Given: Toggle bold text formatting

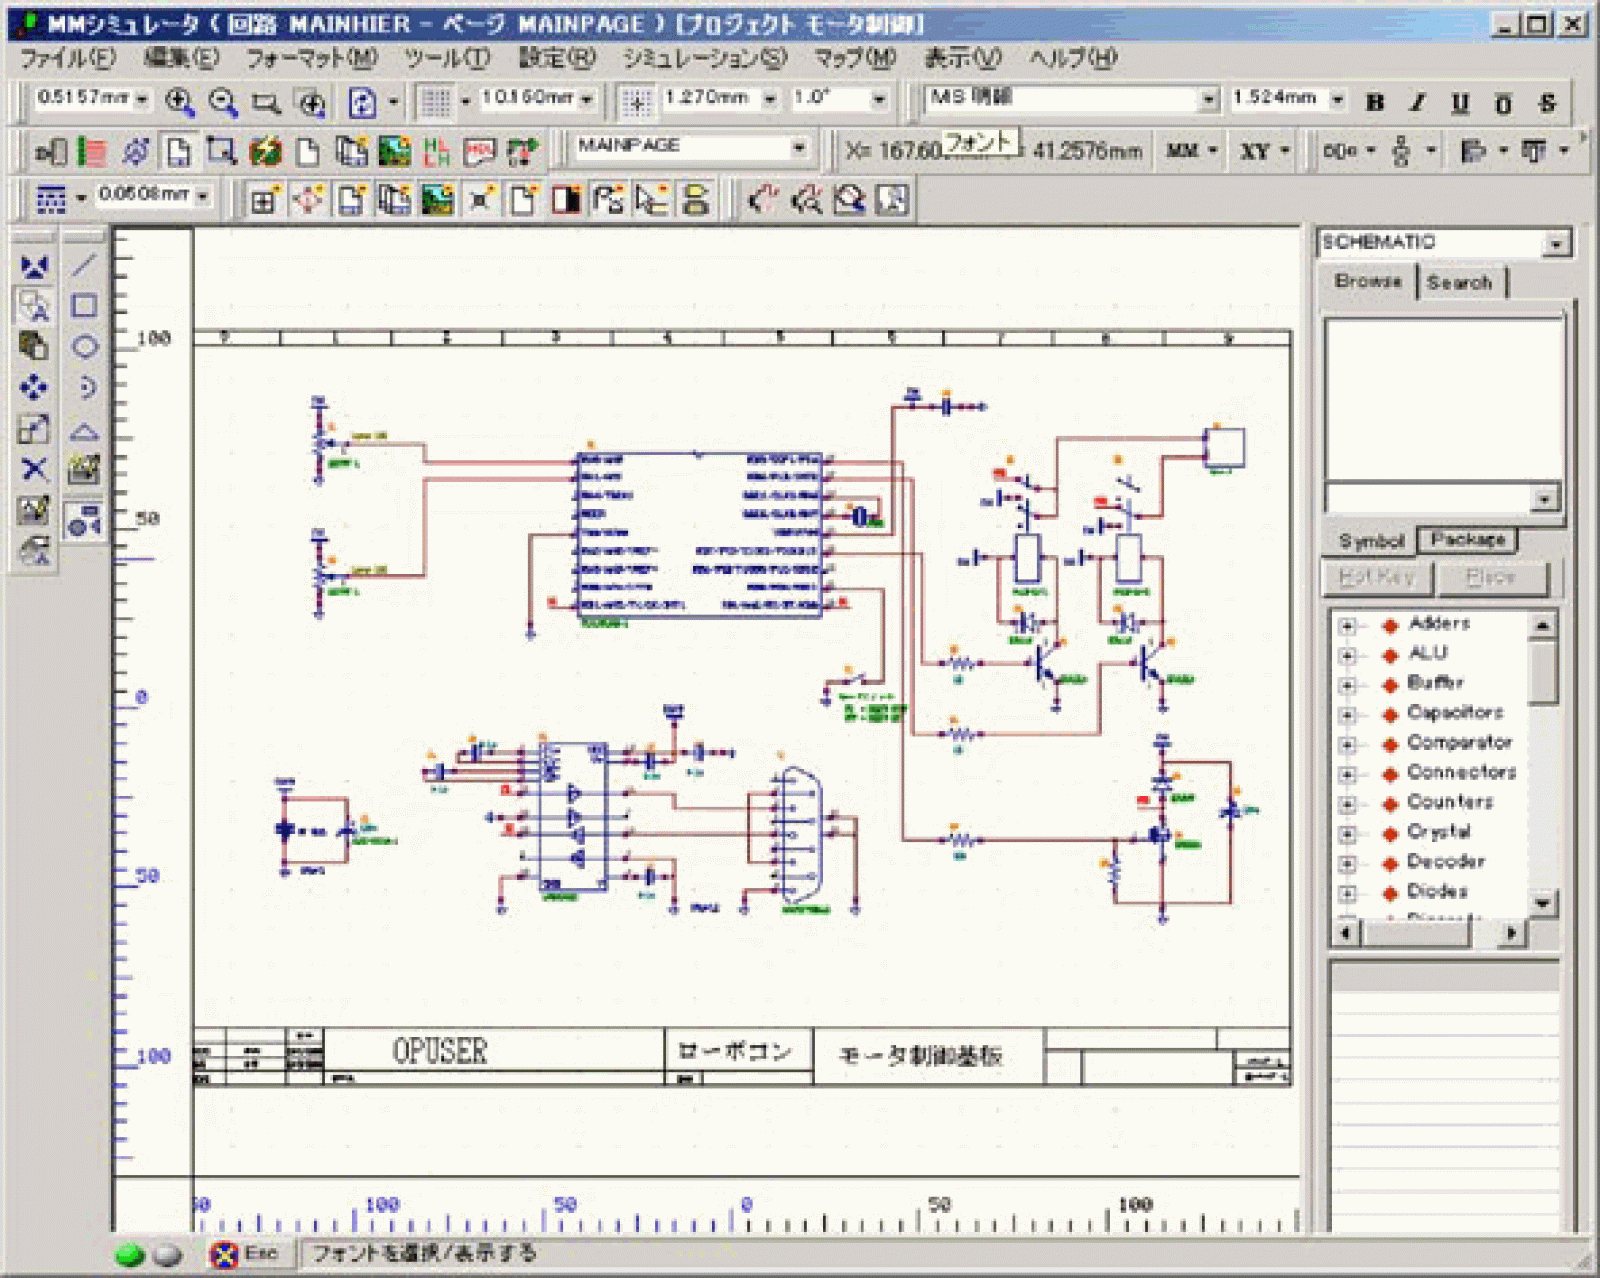Looking at the screenshot, I should click(1375, 102).
